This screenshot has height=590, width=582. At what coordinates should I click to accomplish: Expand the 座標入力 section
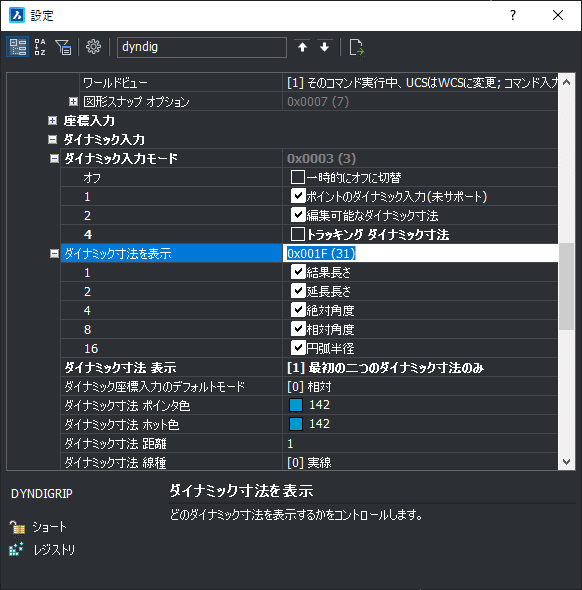pyautogui.click(x=53, y=120)
